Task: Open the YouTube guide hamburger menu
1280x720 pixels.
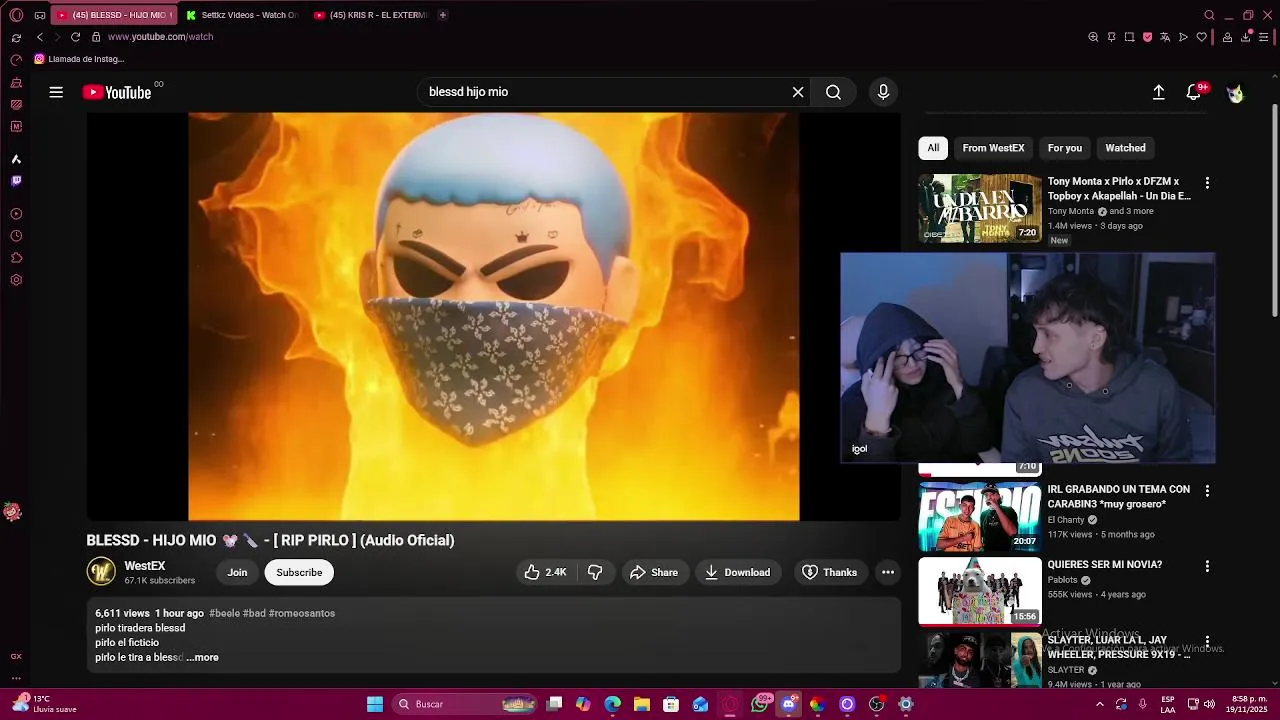Action: tap(56, 92)
